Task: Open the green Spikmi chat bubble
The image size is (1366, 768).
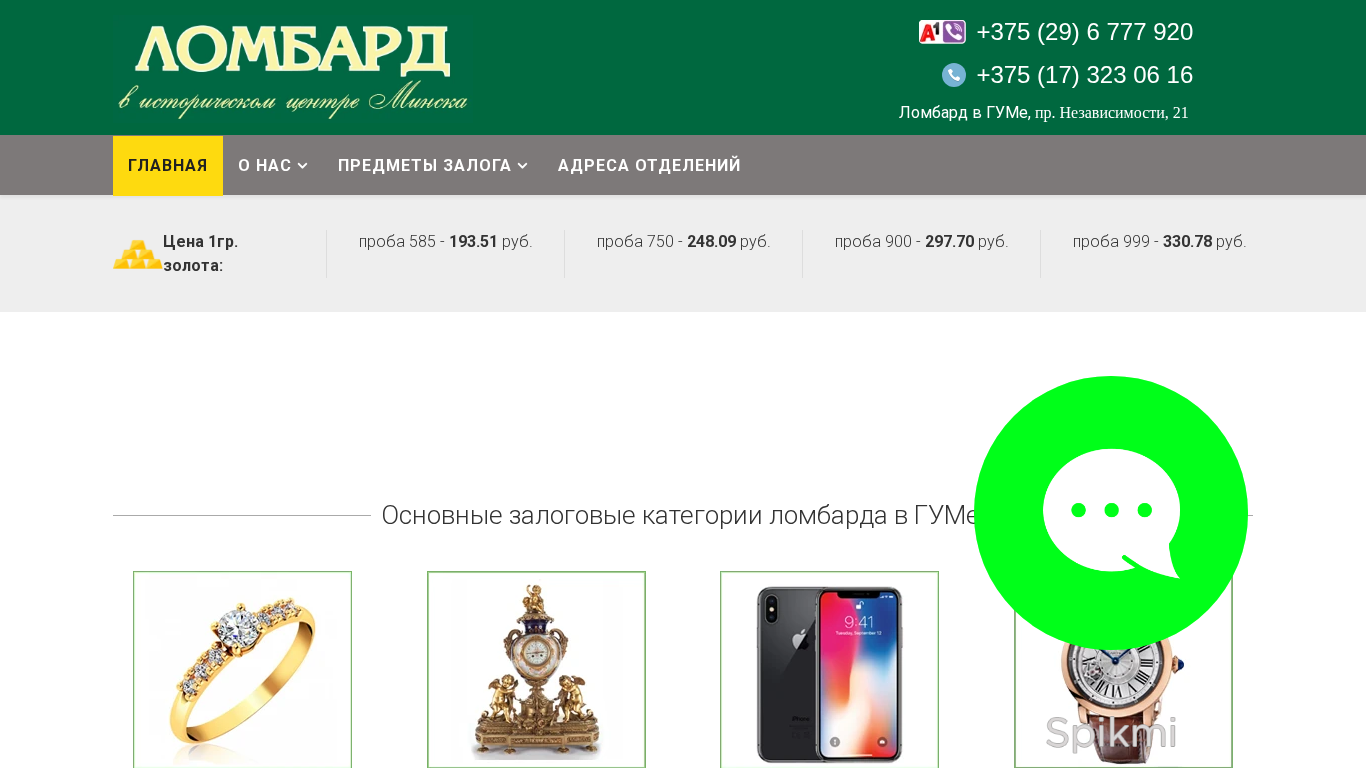Action: tap(1111, 513)
